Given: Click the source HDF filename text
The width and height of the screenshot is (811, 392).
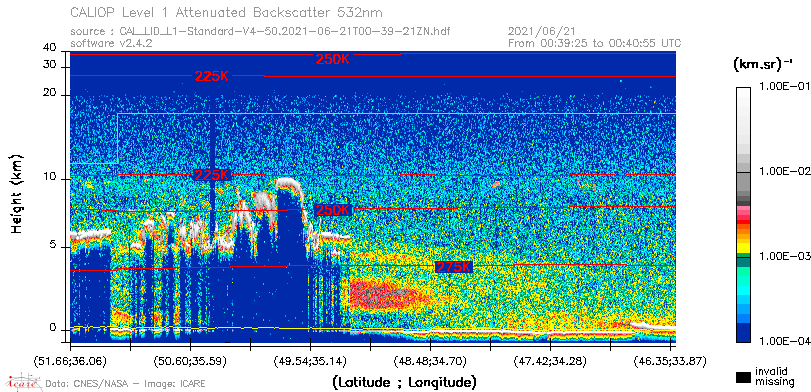Looking at the screenshot, I should (285, 31).
